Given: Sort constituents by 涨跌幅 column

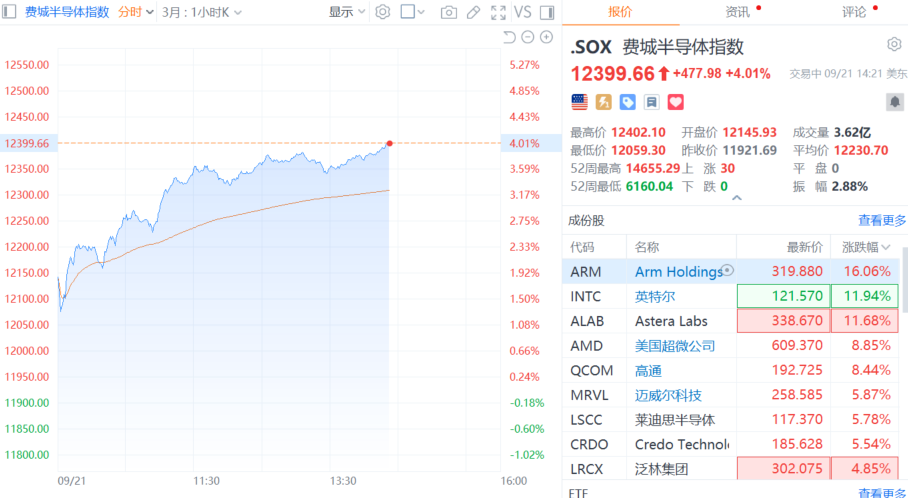Looking at the screenshot, I should tap(866, 247).
